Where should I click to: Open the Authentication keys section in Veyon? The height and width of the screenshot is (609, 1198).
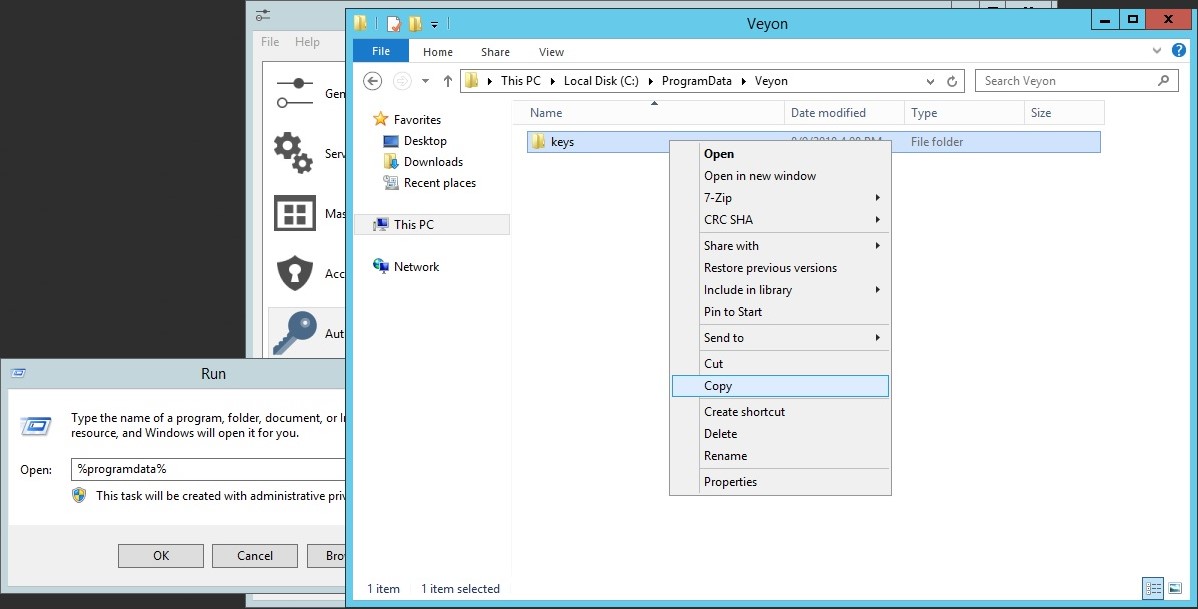295,333
